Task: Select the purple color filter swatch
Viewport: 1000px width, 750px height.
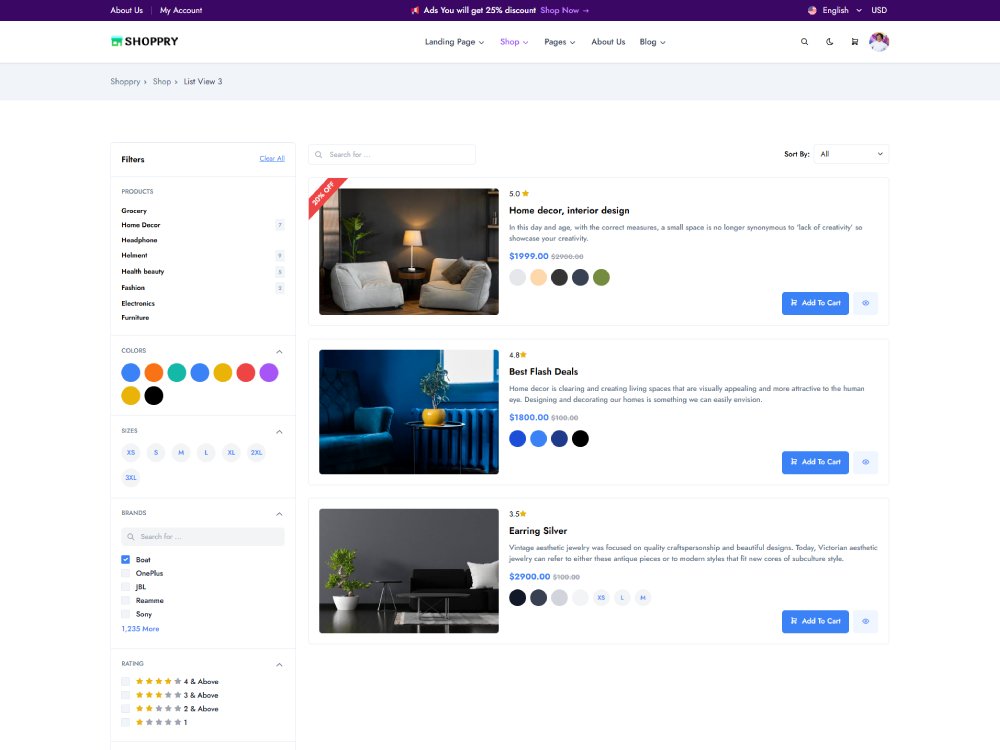Action: (x=268, y=373)
